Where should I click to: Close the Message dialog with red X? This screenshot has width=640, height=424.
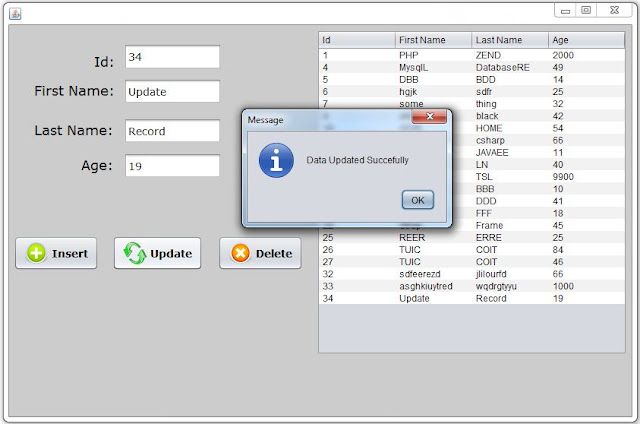pos(429,116)
